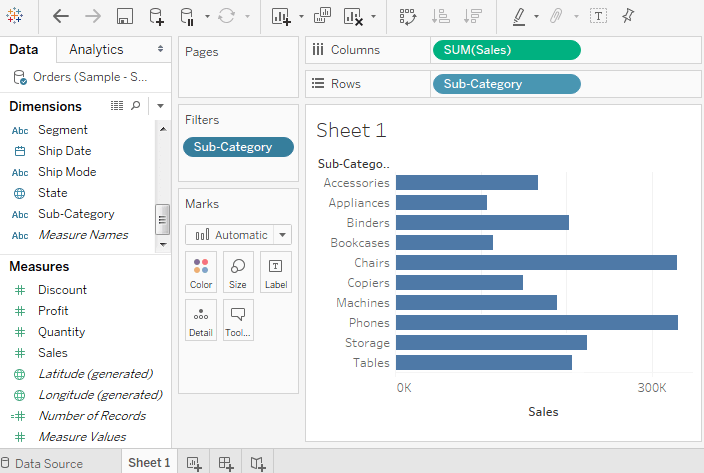Click the Tableau start page logo icon

(x=14, y=16)
